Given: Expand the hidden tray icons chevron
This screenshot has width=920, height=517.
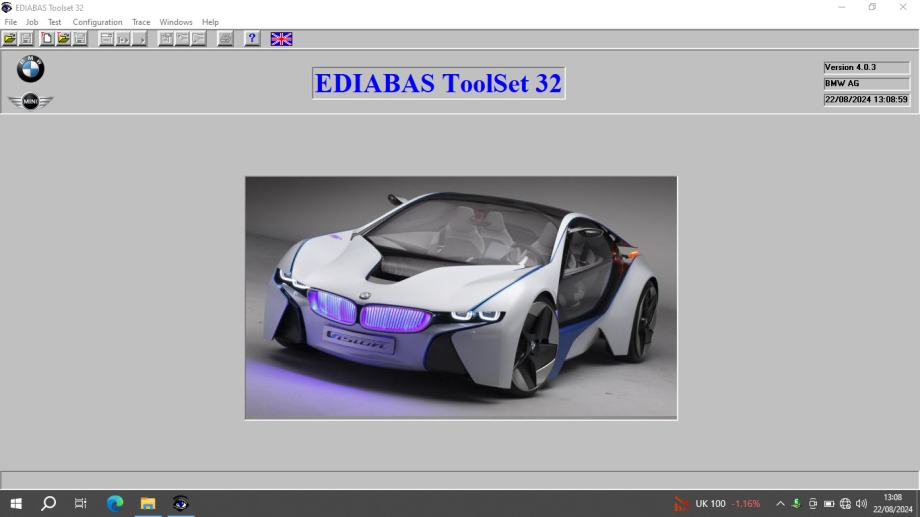Looking at the screenshot, I should click(780, 504).
